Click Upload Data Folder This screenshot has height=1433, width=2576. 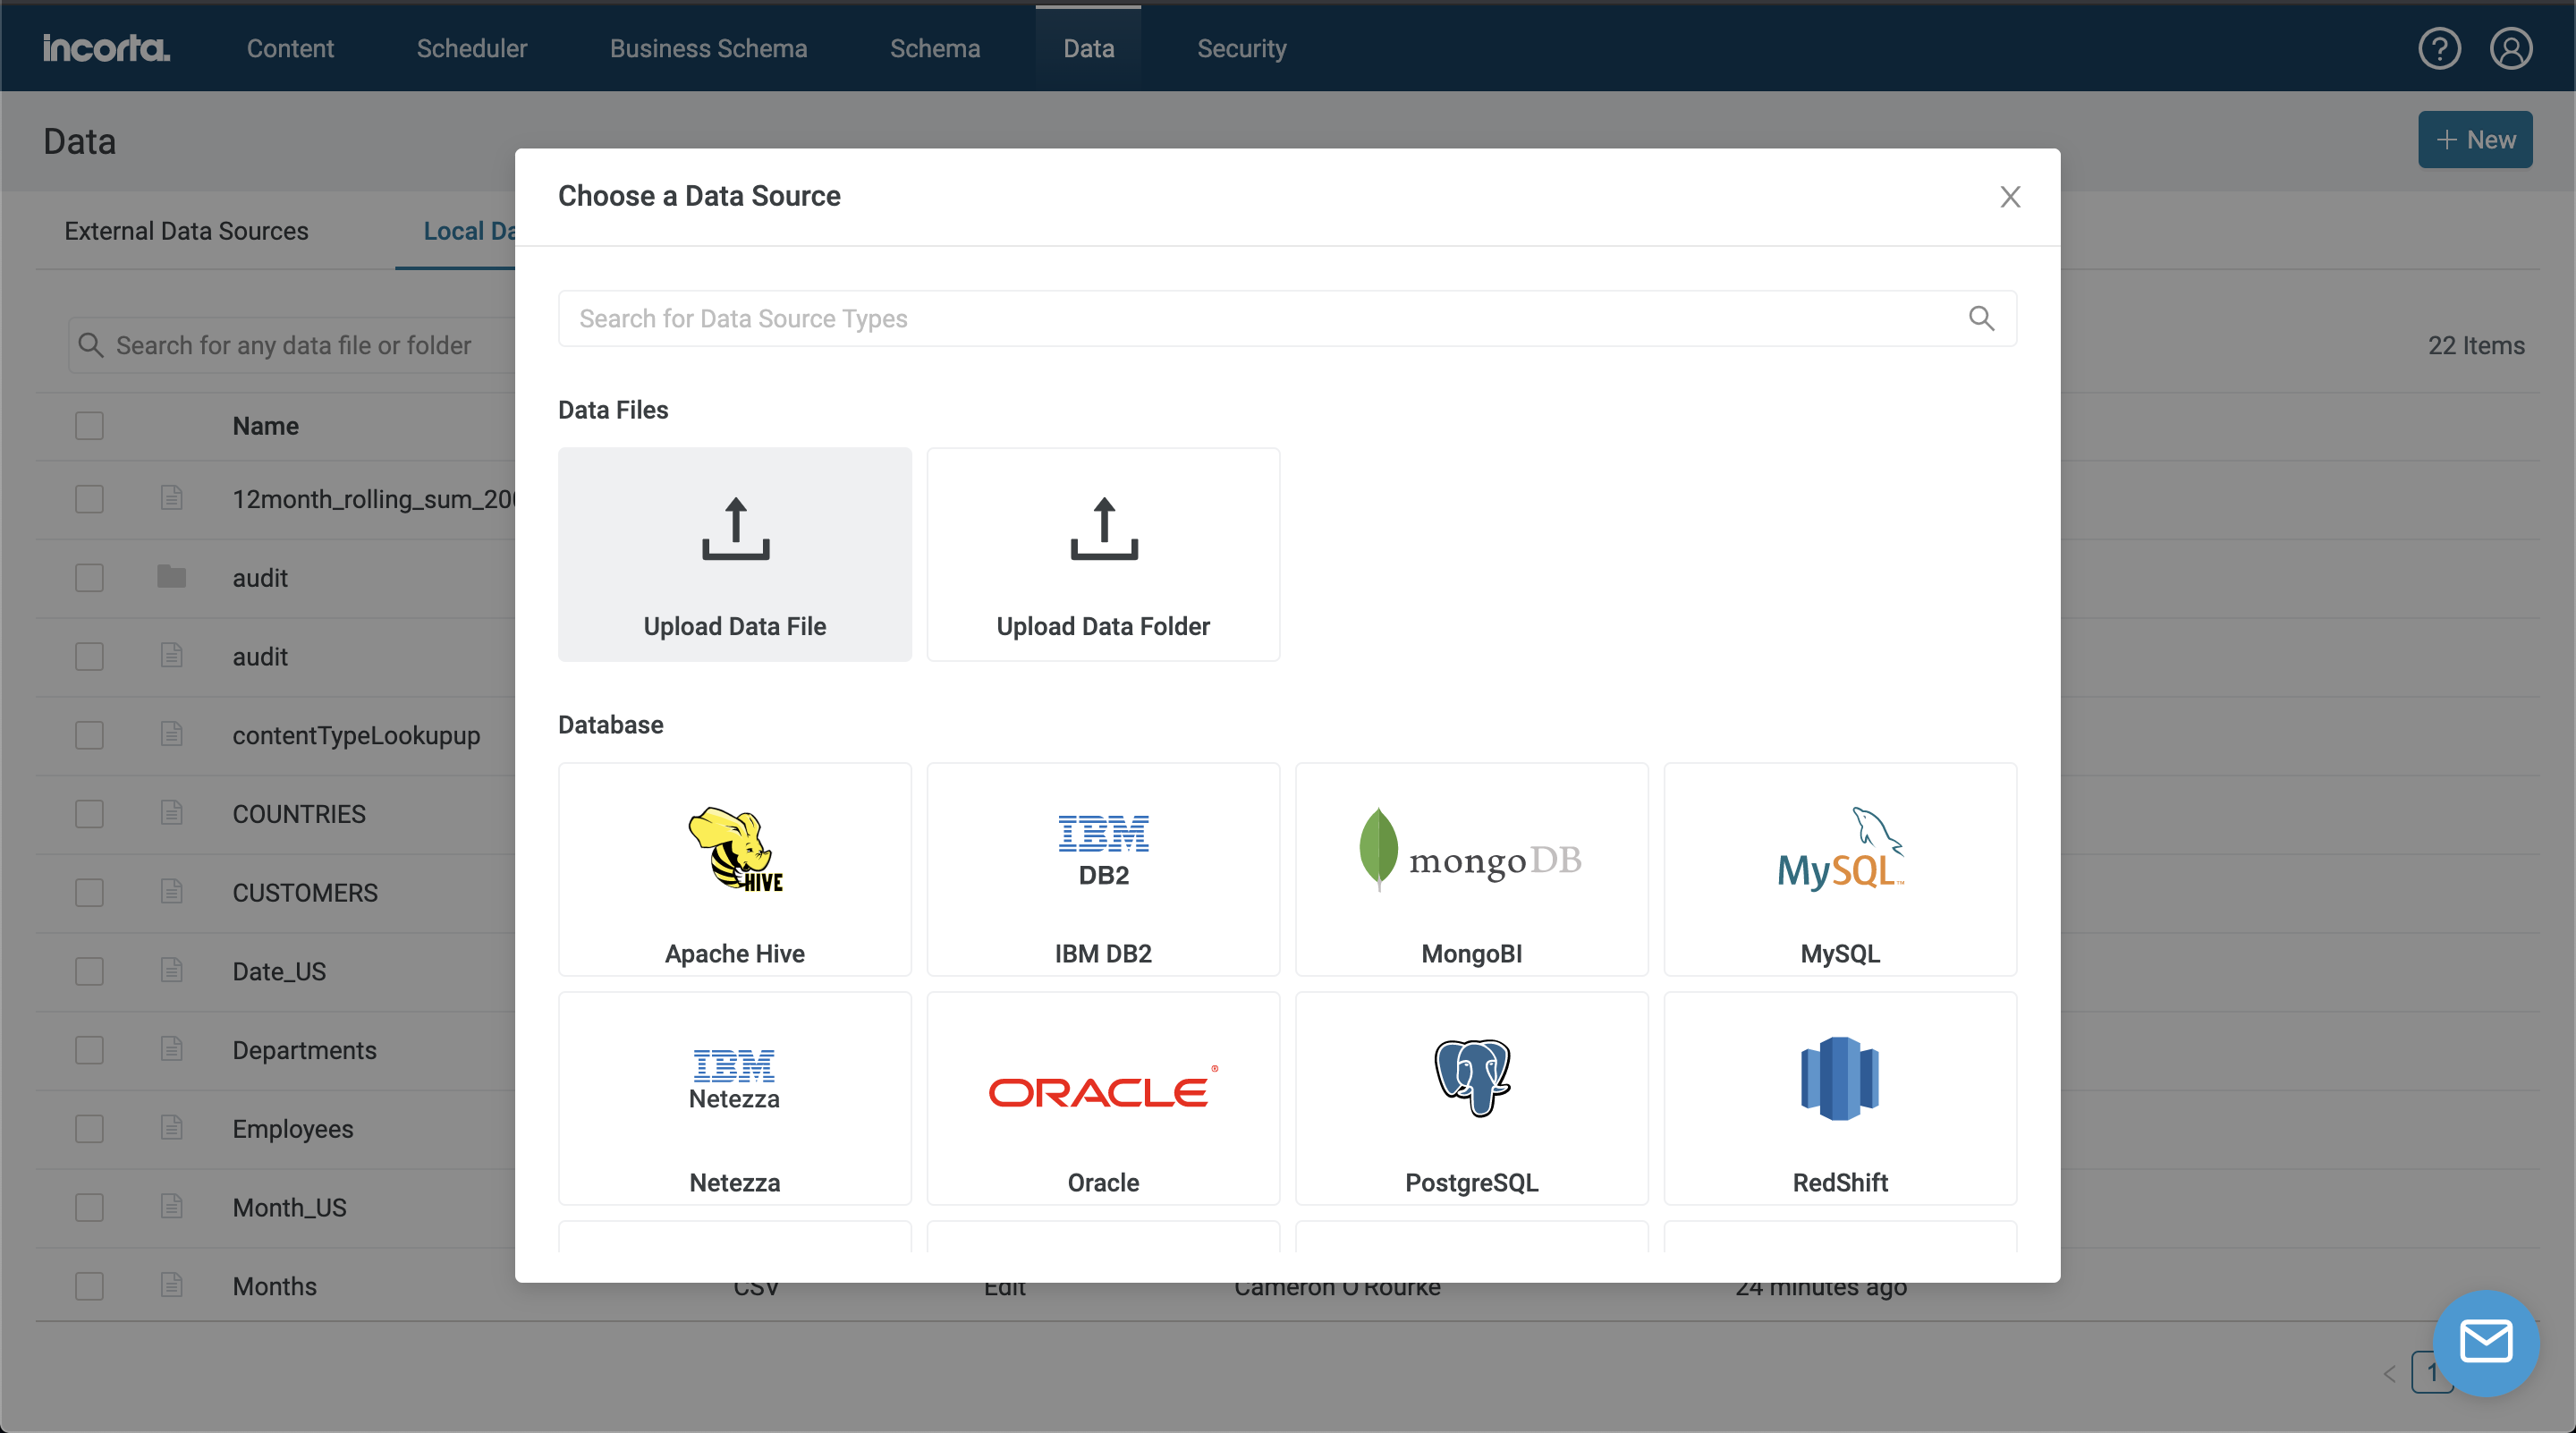point(1102,554)
